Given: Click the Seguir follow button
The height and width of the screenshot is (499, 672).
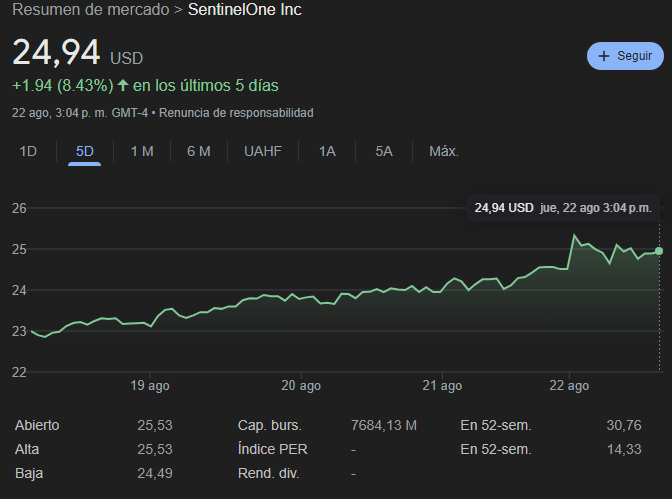Looking at the screenshot, I should 625,56.
